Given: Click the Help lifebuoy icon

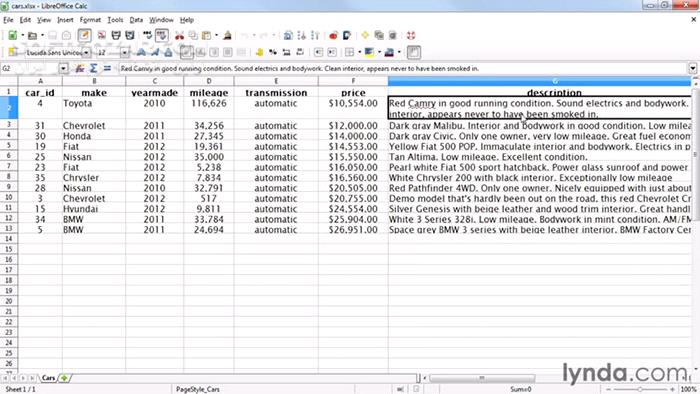Looking at the screenshot, I should click(411, 35).
